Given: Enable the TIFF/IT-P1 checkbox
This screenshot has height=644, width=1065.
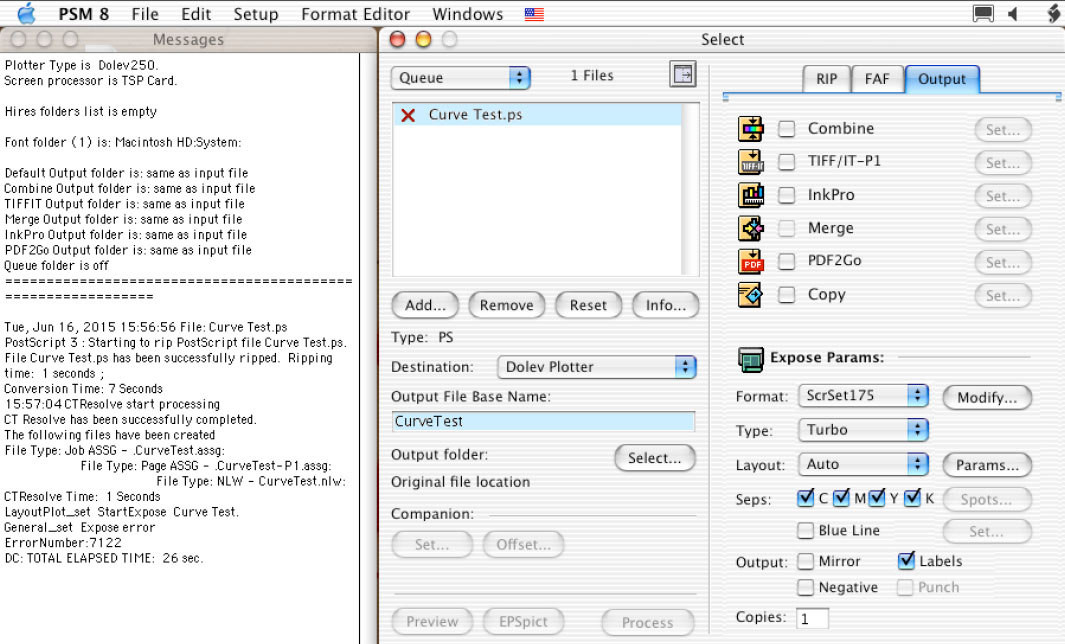Looking at the screenshot, I should pyautogui.click(x=787, y=162).
